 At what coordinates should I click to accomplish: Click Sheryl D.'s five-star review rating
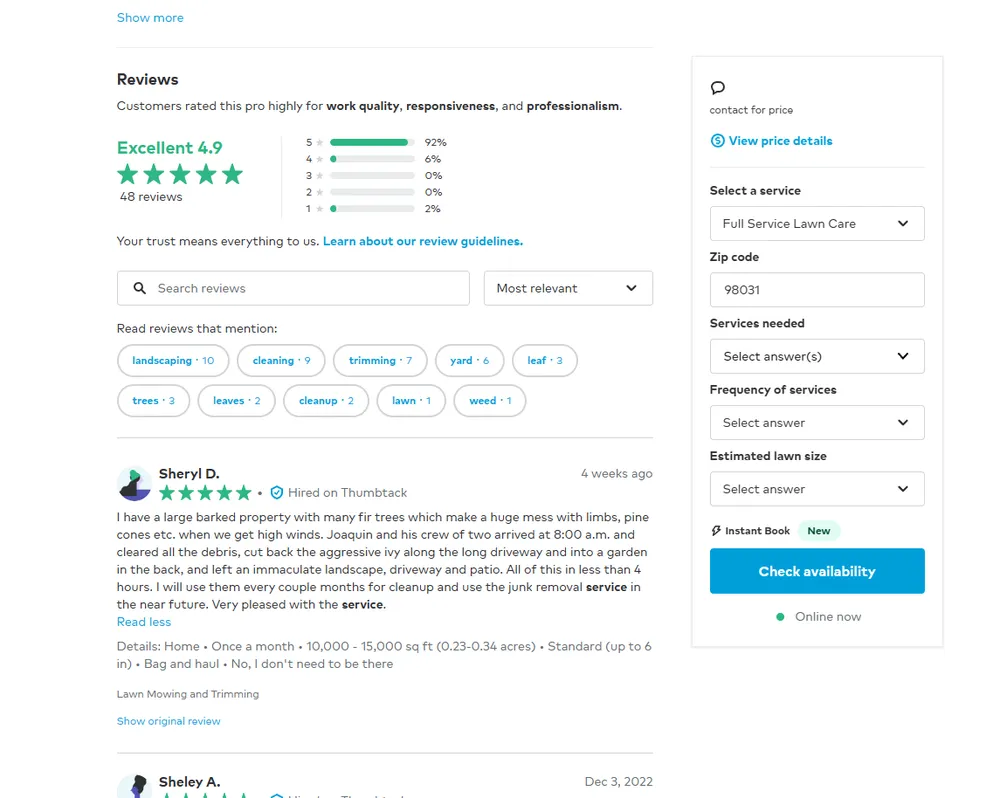[x=205, y=493]
